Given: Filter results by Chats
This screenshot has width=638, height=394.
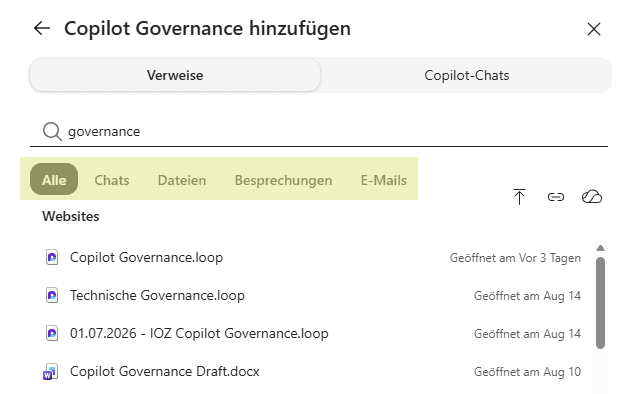Looking at the screenshot, I should 112,180.
